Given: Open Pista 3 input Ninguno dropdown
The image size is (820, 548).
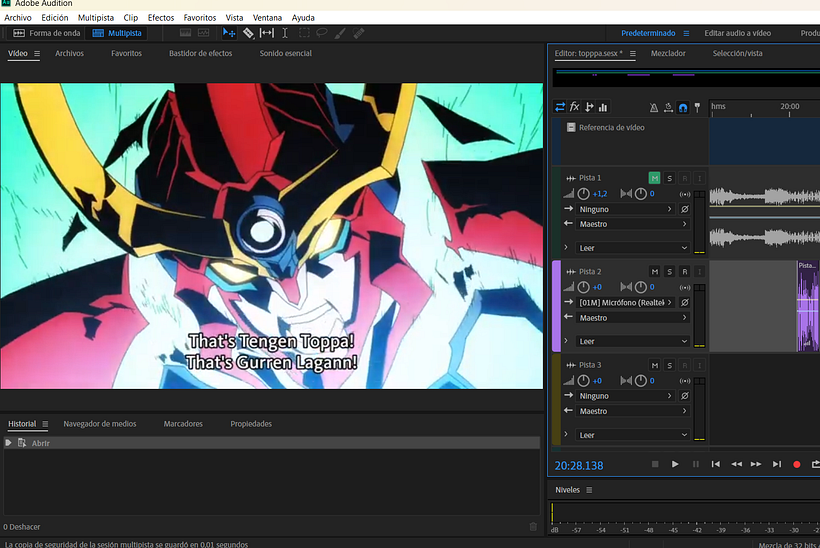Looking at the screenshot, I should pyautogui.click(x=625, y=396).
